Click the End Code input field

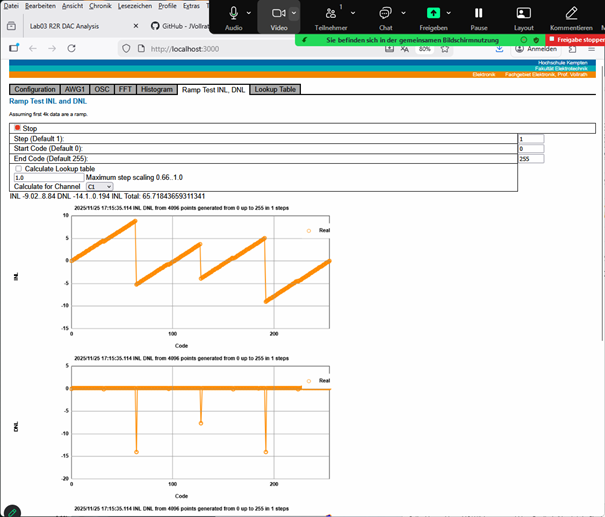coord(530,158)
